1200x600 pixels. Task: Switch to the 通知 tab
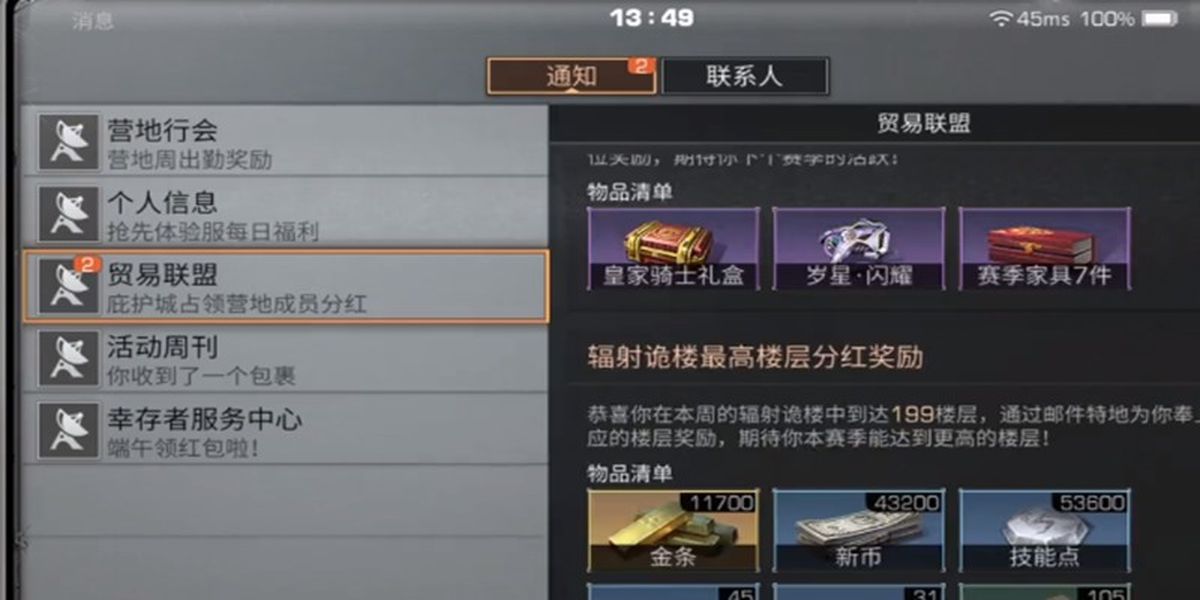tap(571, 76)
